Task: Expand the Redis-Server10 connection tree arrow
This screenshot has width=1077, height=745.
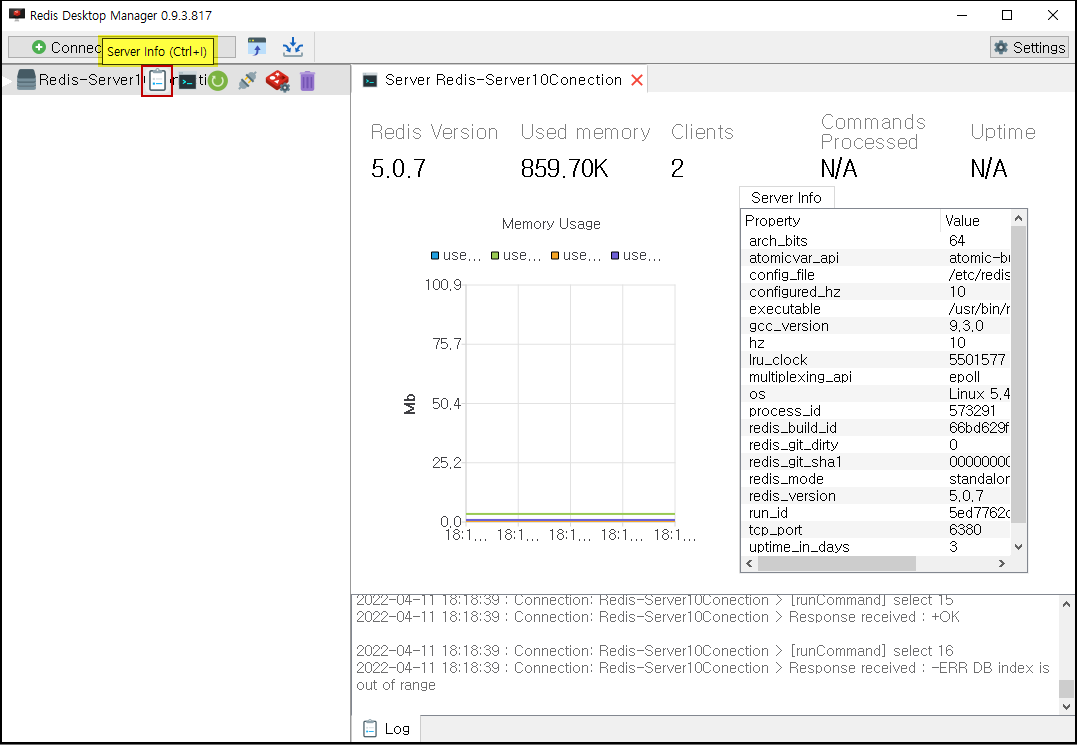Action: point(8,81)
